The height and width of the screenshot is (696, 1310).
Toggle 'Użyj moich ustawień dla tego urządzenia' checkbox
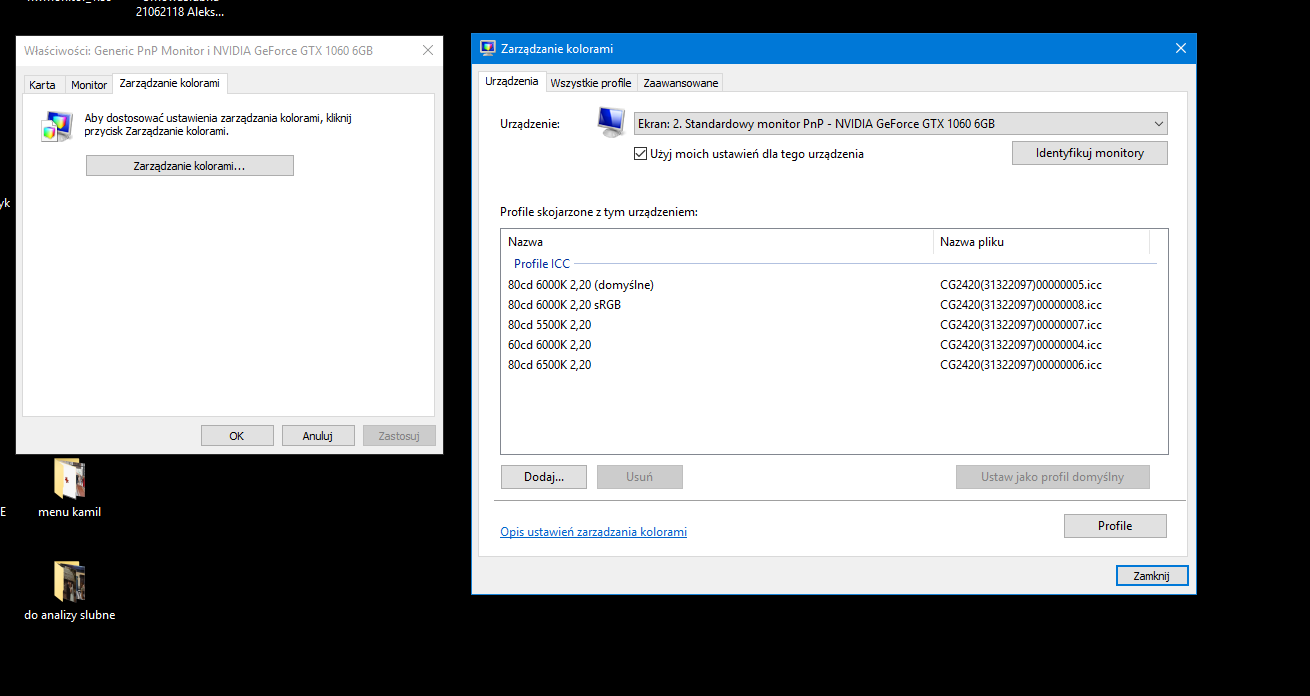[x=641, y=154]
